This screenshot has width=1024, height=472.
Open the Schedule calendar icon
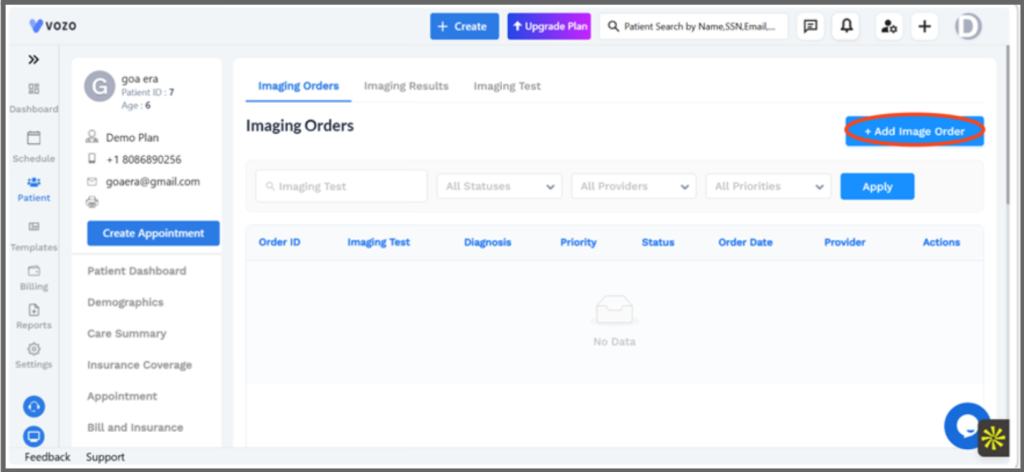pos(33,138)
